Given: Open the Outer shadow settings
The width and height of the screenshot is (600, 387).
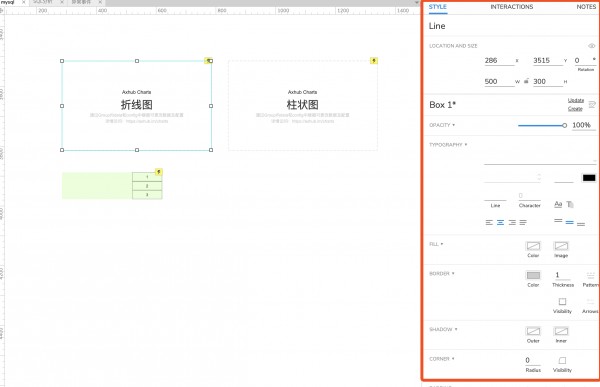Looking at the screenshot, I should (533, 331).
